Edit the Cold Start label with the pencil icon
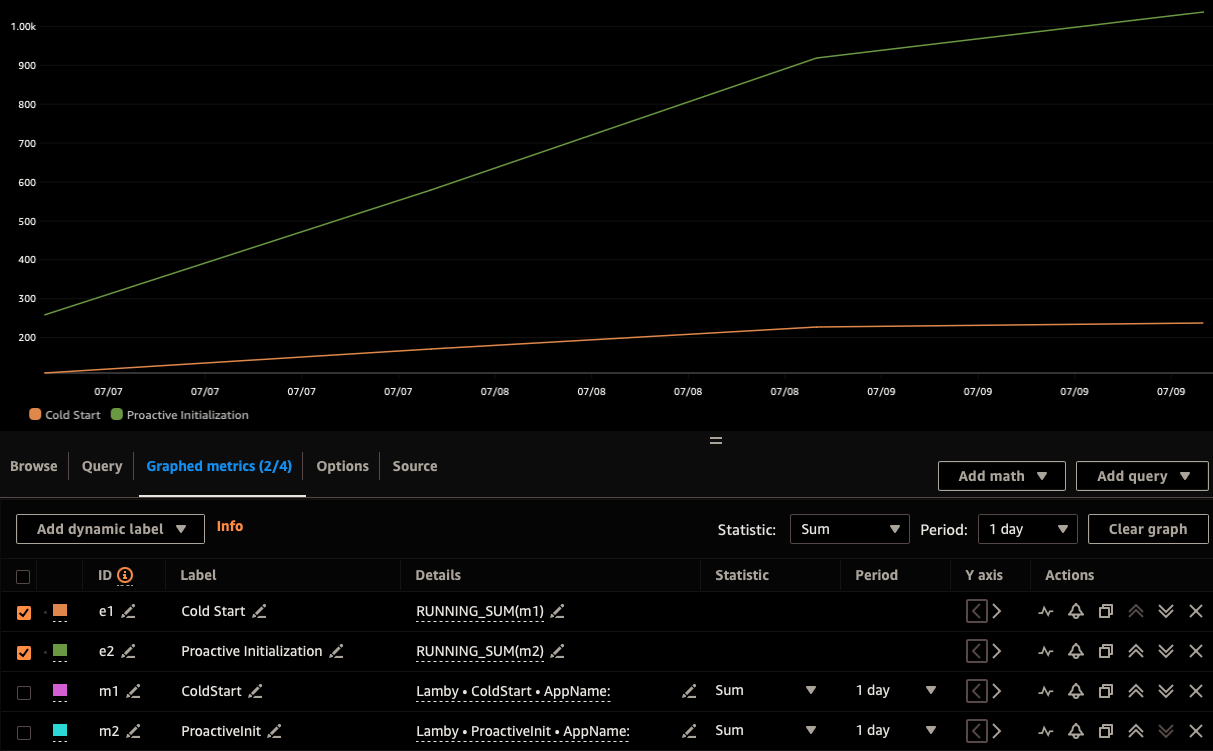 (258, 611)
